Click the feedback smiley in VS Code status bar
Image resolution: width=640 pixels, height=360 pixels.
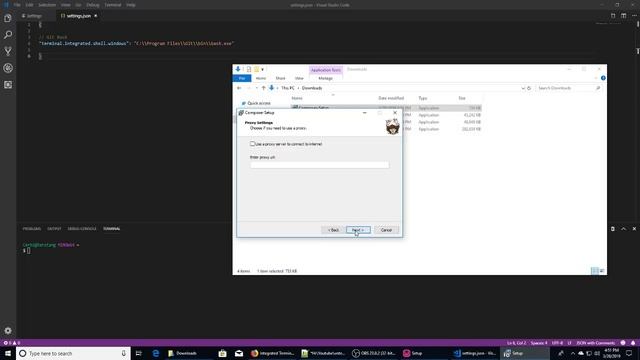(623, 343)
